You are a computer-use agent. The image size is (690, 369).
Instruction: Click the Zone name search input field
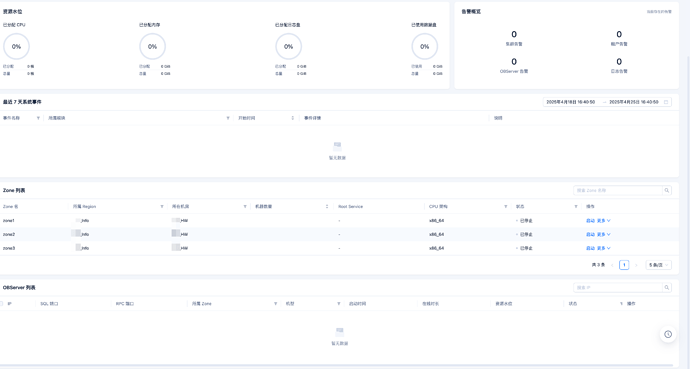[618, 190]
